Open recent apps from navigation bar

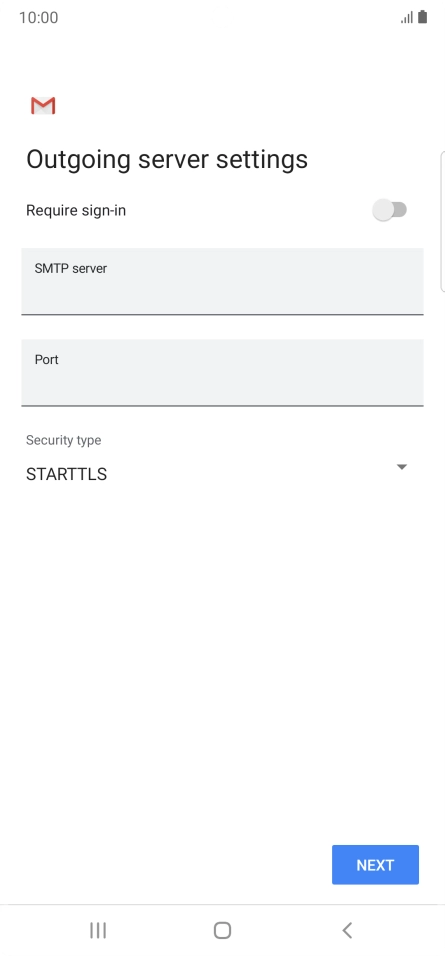pyautogui.click(x=98, y=930)
